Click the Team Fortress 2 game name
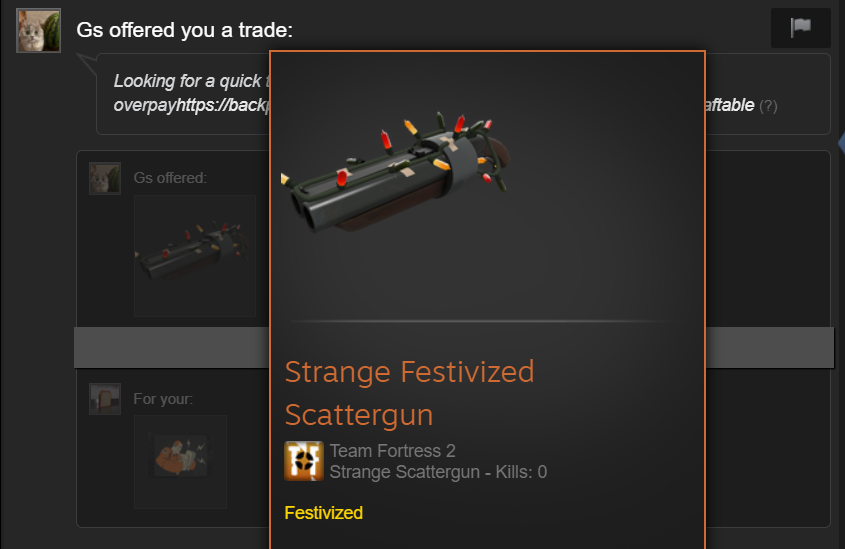Viewport: 845px width, 549px height. (x=392, y=450)
